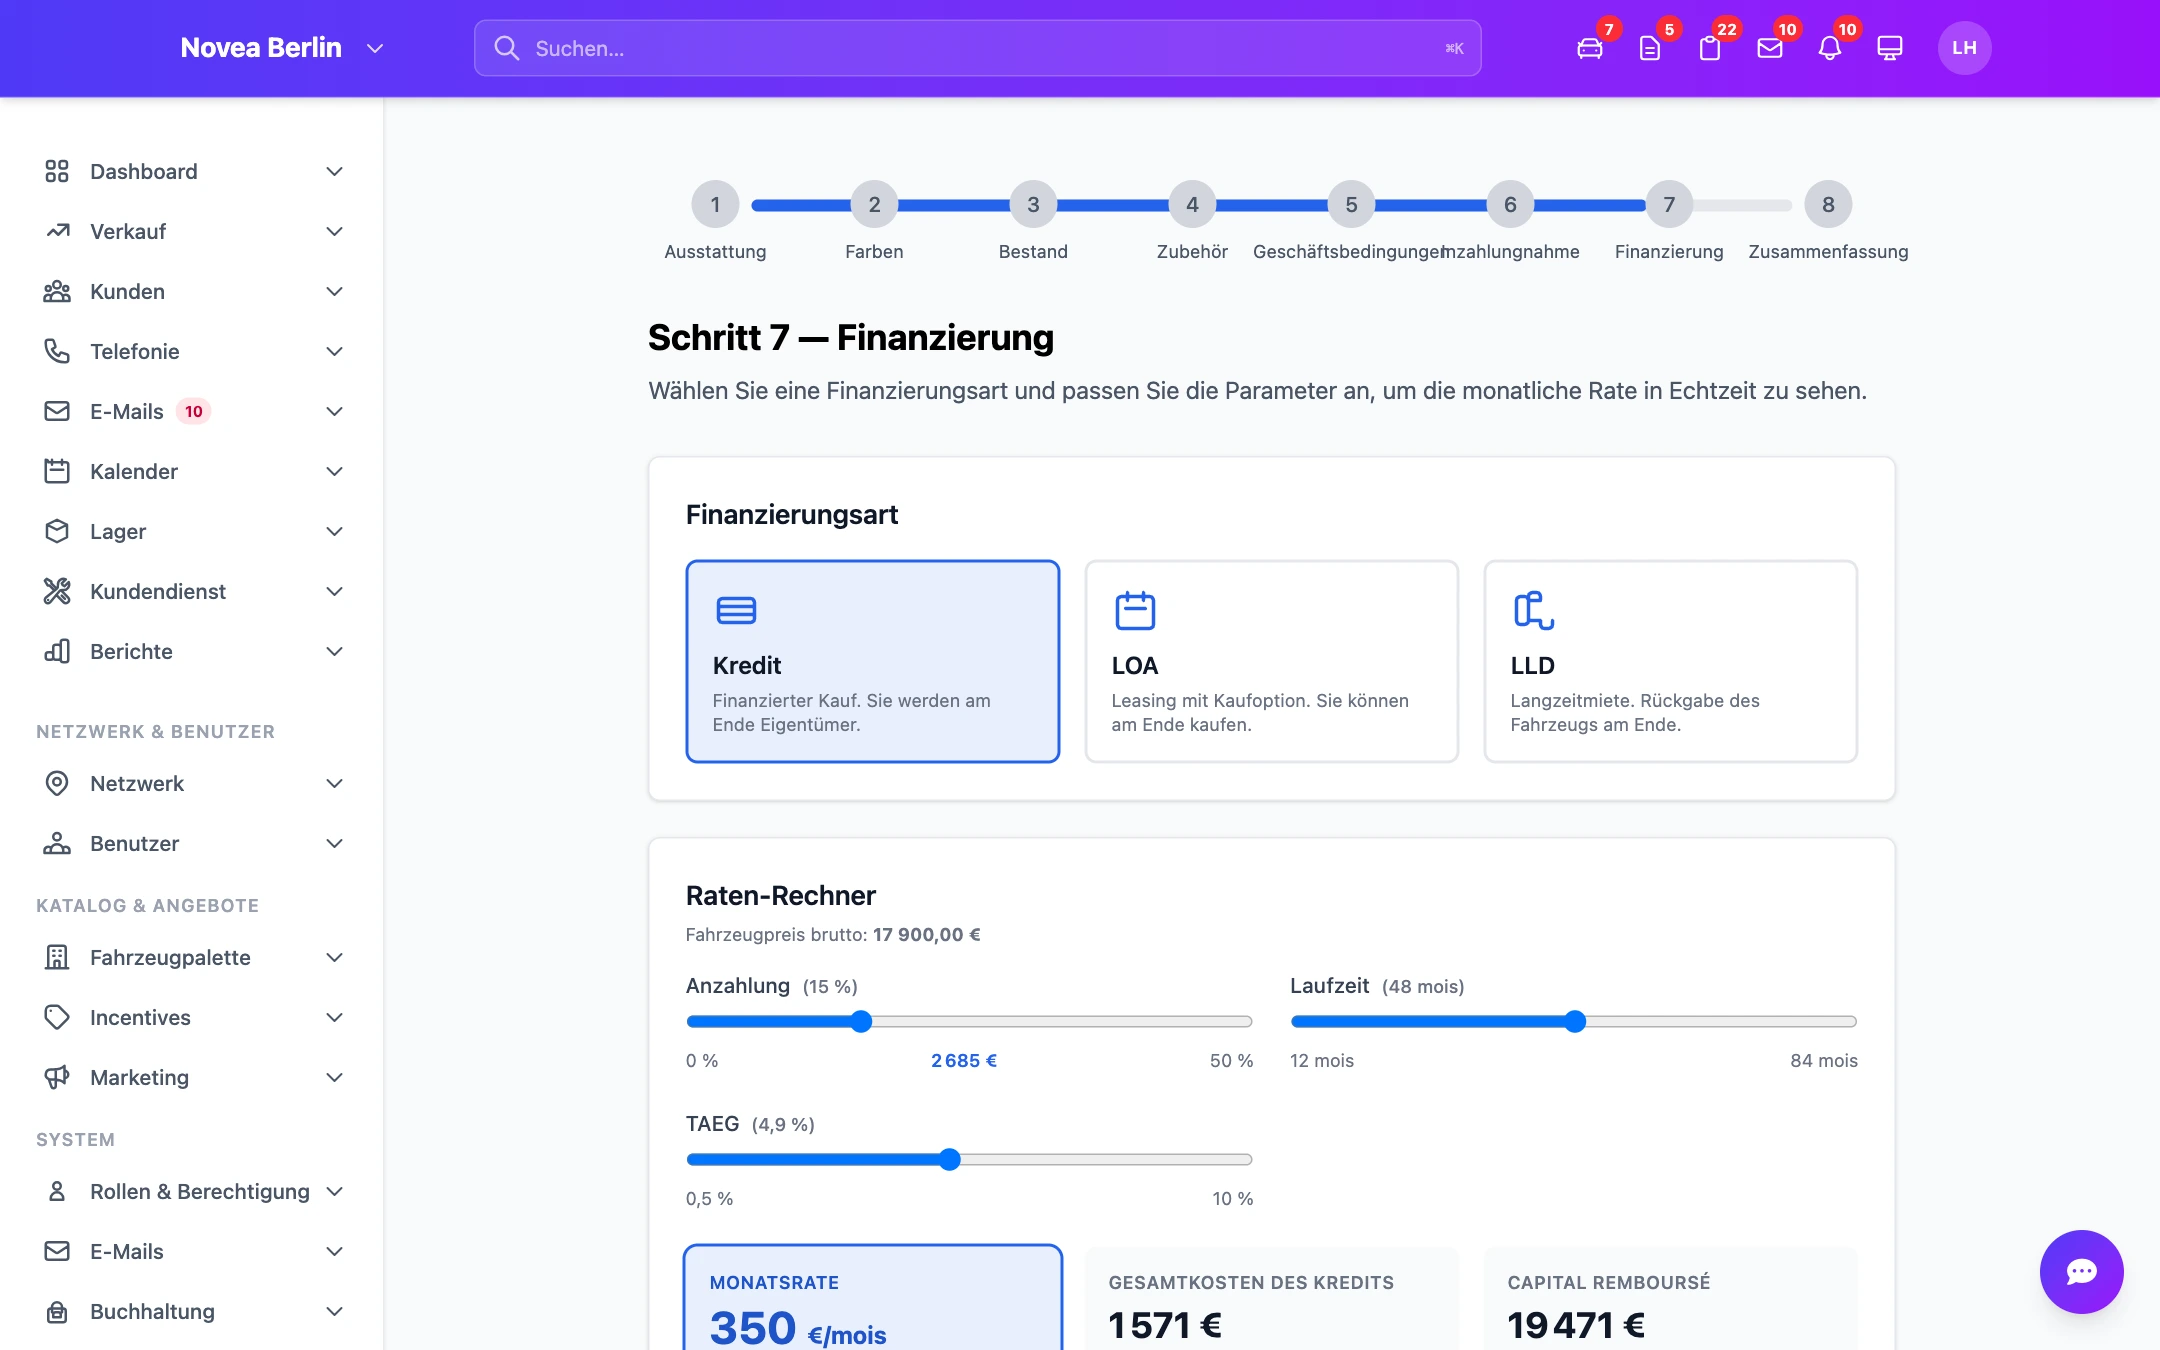The height and width of the screenshot is (1350, 2160).
Task: Expand the Netzwerk section chevron
Action: 335,783
